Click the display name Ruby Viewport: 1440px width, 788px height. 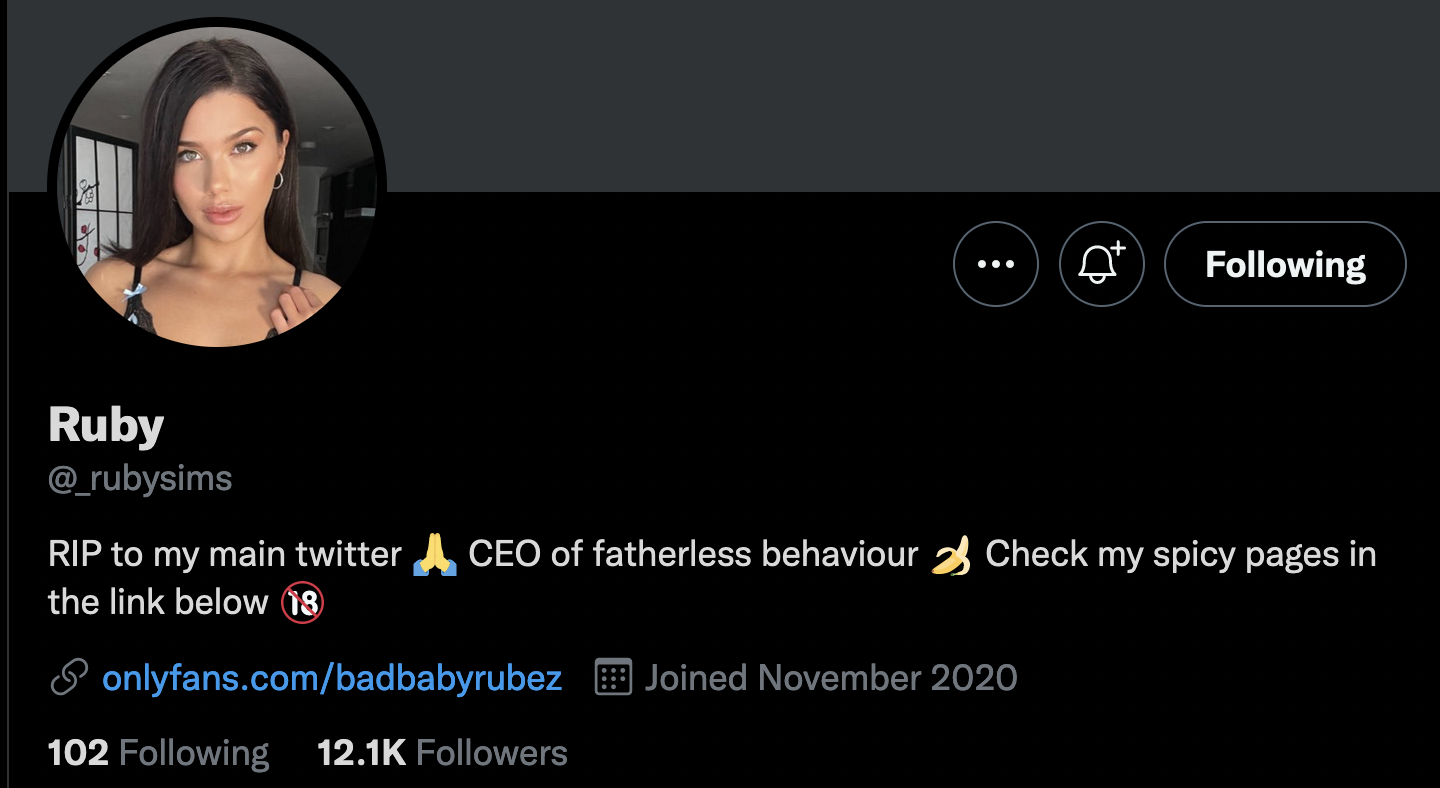tap(106, 426)
